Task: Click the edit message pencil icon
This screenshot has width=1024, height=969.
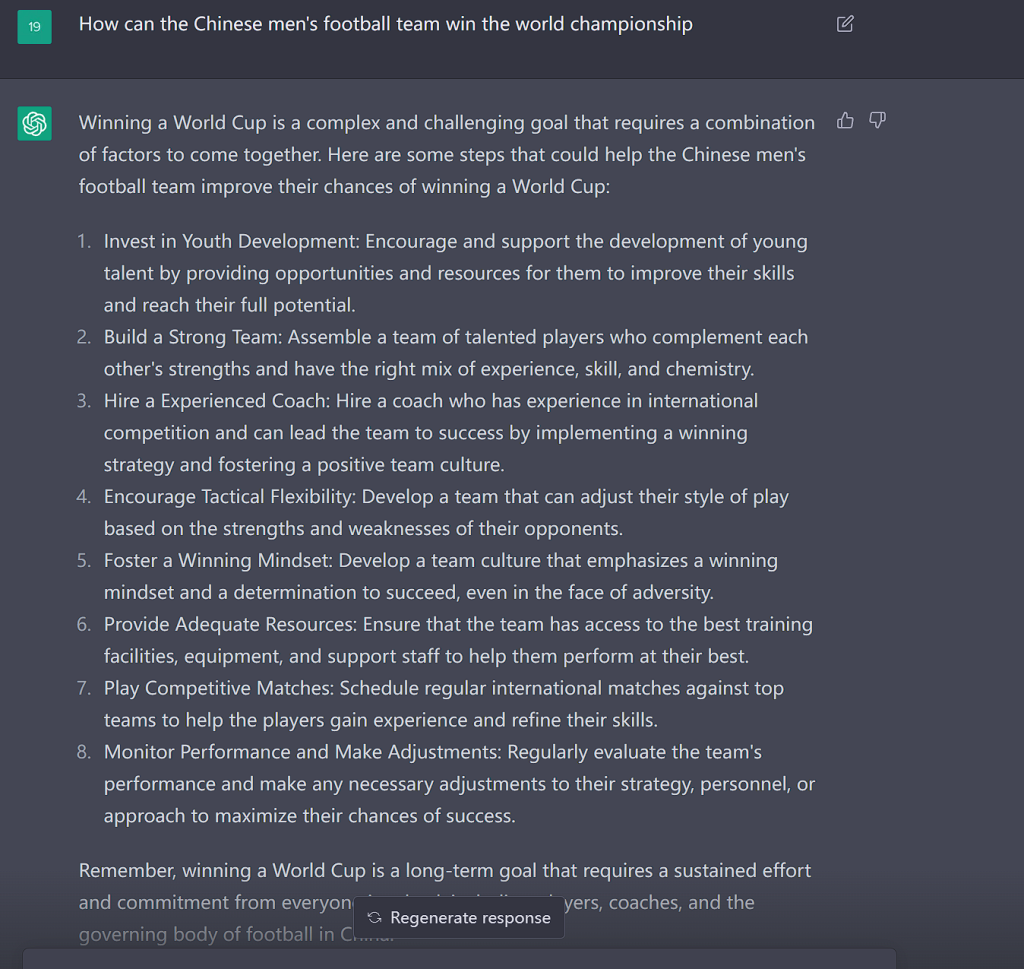Action: point(844,24)
